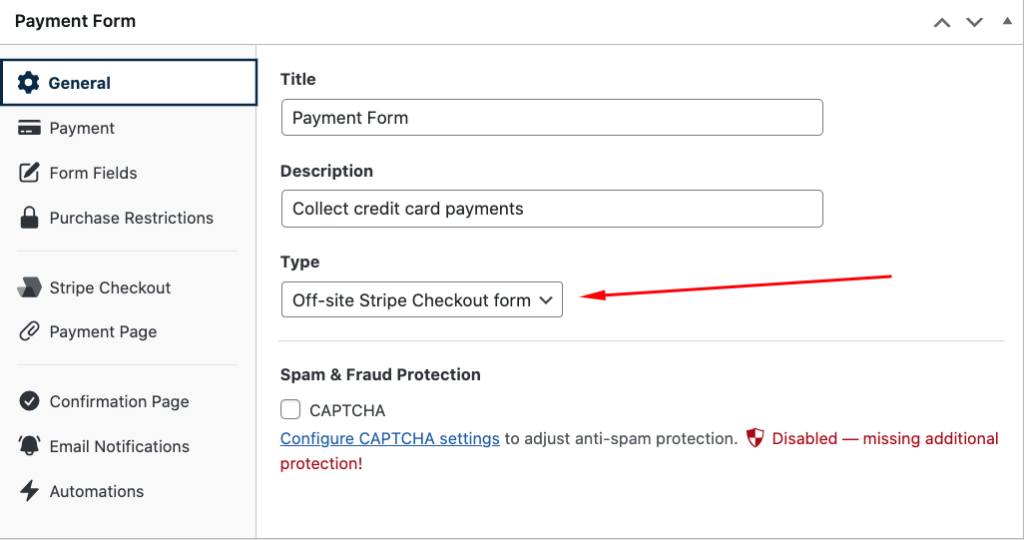Click the Confirmation Page checkmark icon
Image resolution: width=1024 pixels, height=540 pixels.
30,402
